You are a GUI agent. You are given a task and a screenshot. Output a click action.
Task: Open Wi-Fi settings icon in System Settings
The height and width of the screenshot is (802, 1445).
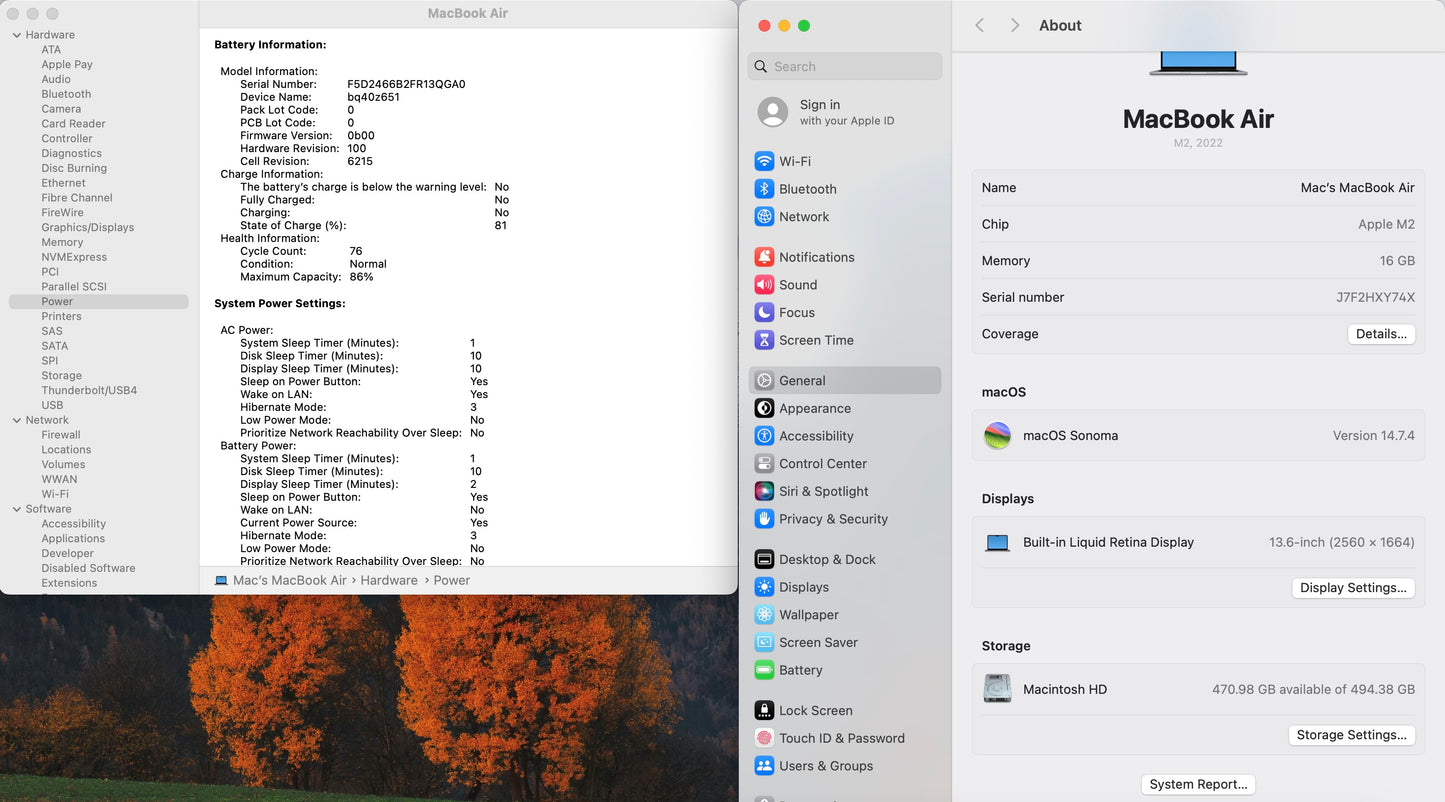click(764, 161)
